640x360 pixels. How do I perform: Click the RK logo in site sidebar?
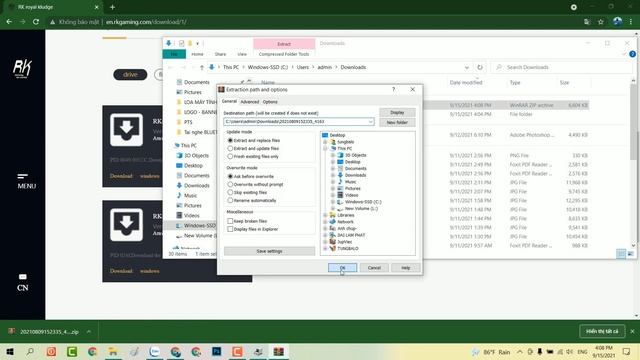pyautogui.click(x=22, y=68)
